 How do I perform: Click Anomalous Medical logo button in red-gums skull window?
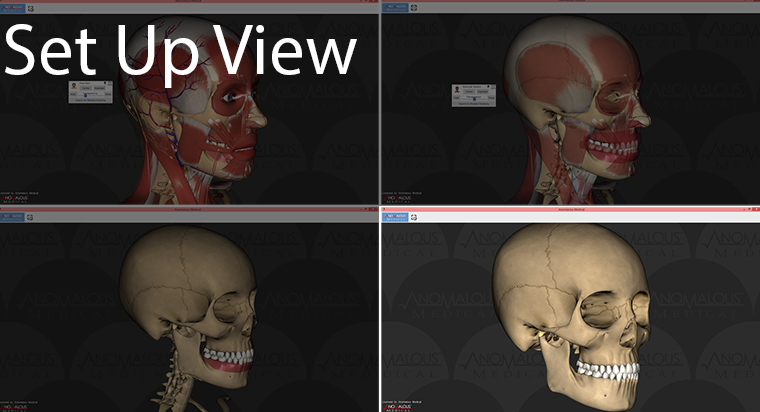tap(12, 217)
